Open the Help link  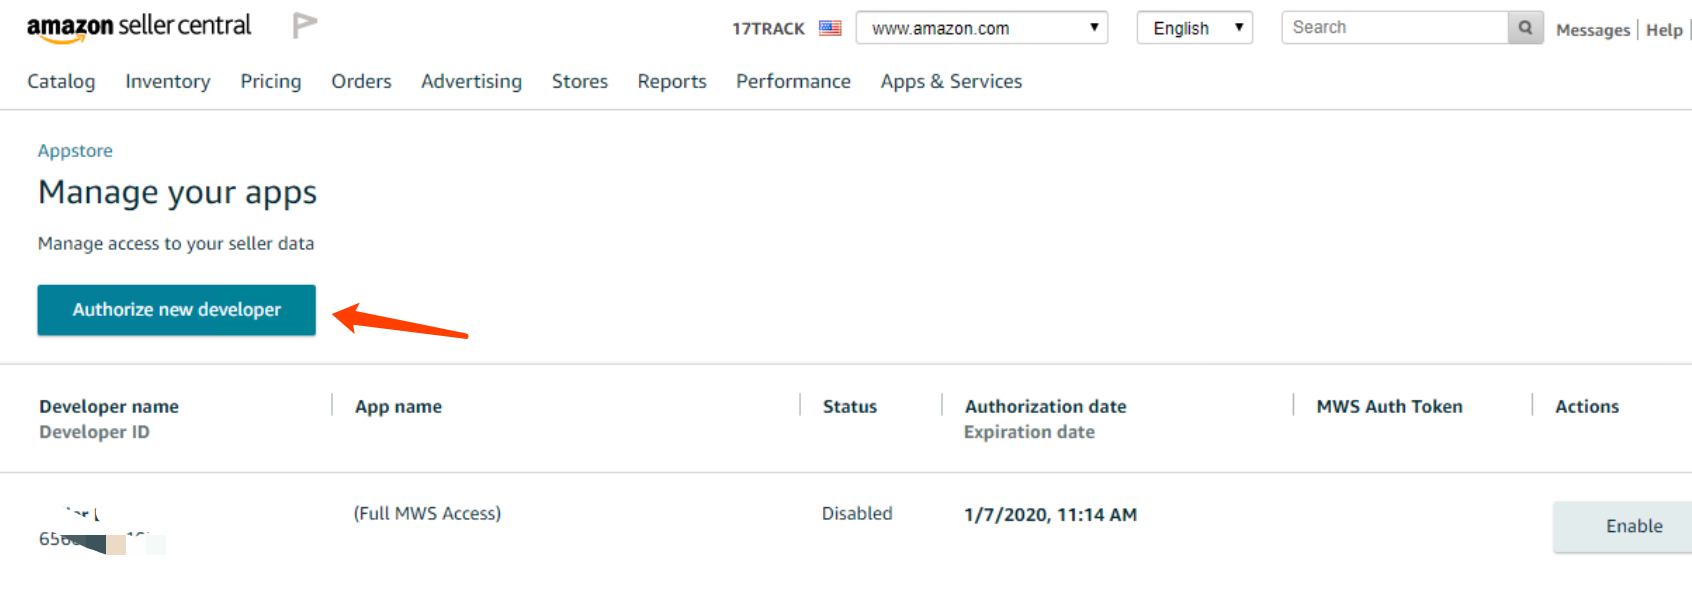coord(1664,30)
